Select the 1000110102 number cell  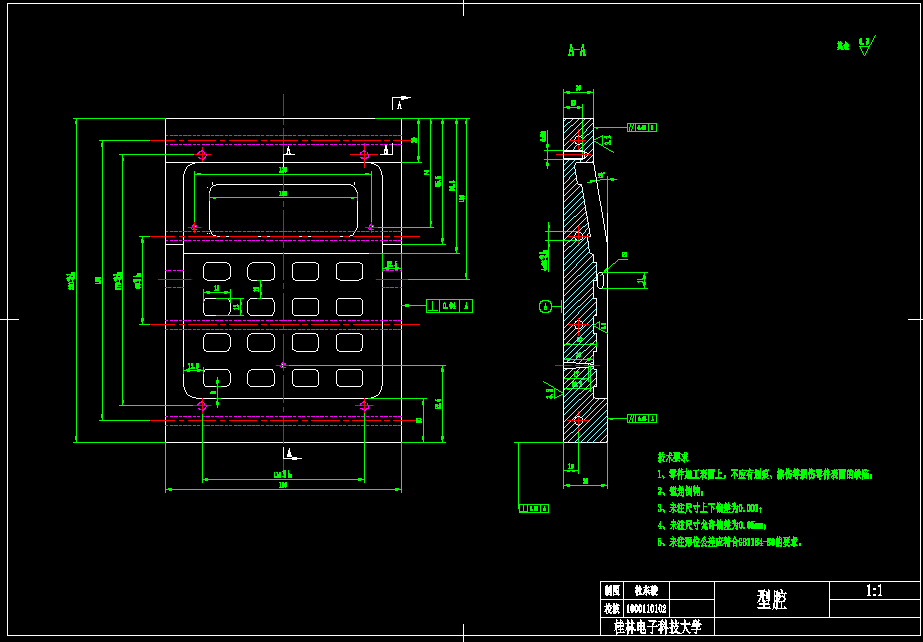click(645, 608)
